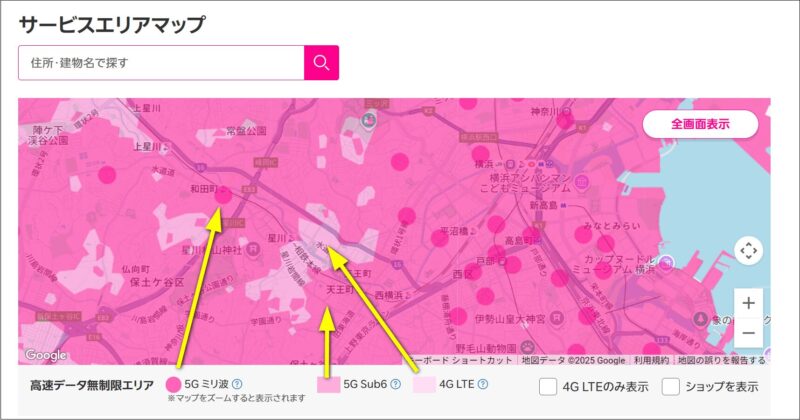Click the 全画面表示 fullscreen button
Viewport: 800px width, 420px height.
point(700,124)
